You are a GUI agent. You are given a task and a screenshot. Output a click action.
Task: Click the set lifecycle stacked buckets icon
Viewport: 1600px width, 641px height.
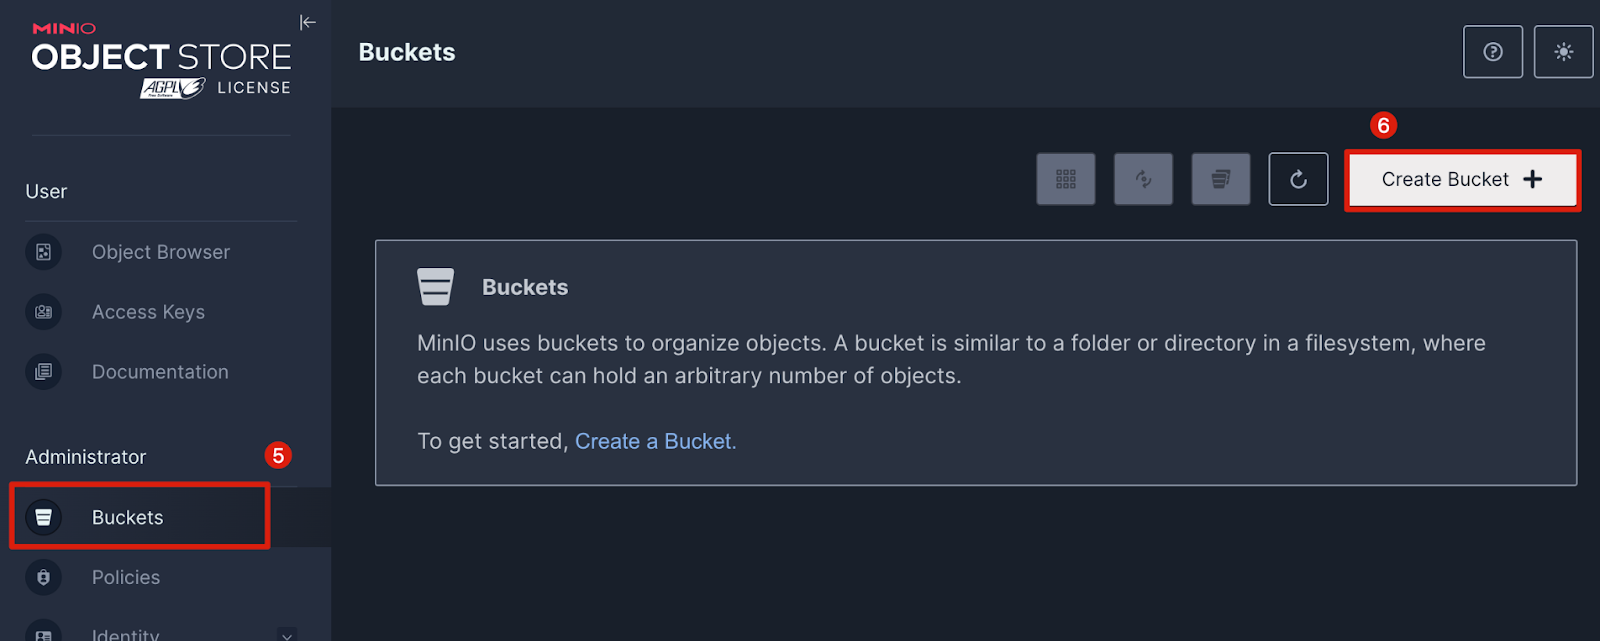tap(1221, 179)
